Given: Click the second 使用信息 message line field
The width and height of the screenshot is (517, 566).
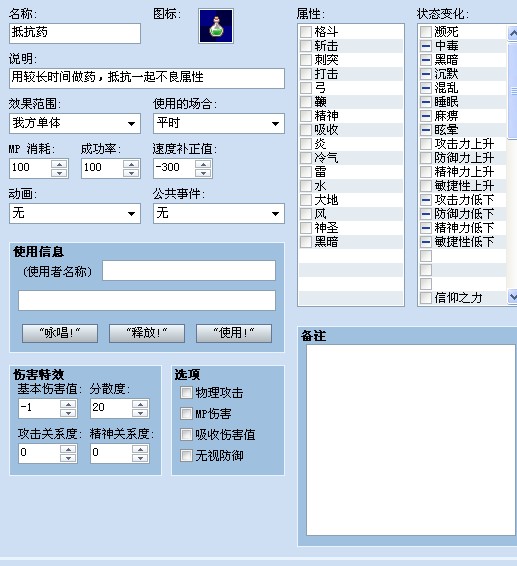Looking at the screenshot, I should (147, 300).
